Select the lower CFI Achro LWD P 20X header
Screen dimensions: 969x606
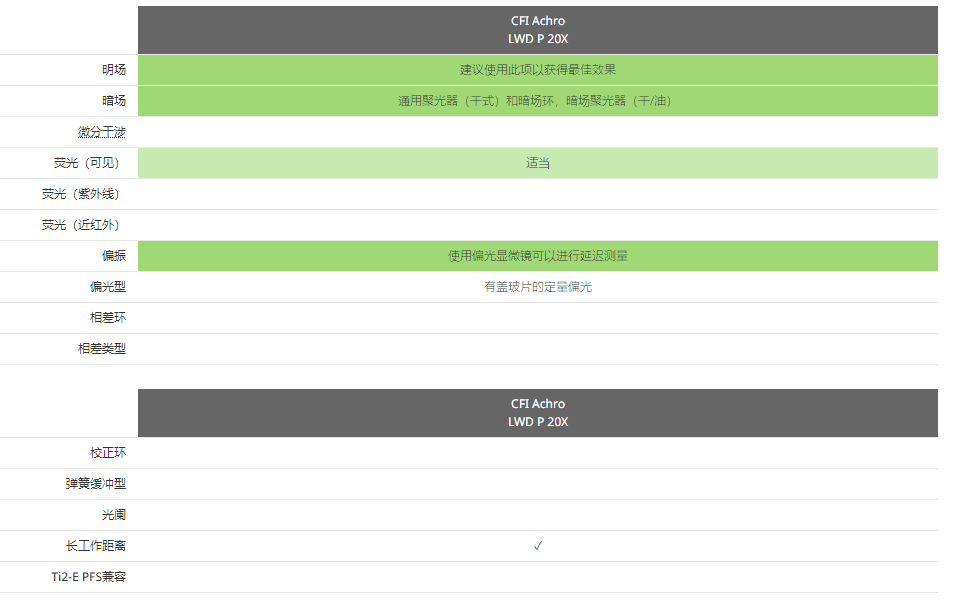[538, 413]
